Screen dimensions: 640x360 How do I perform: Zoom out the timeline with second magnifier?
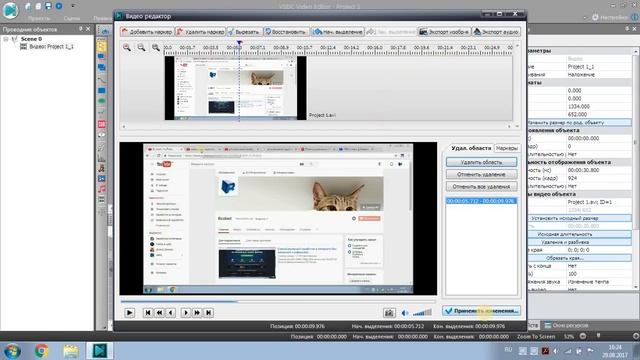point(141,47)
